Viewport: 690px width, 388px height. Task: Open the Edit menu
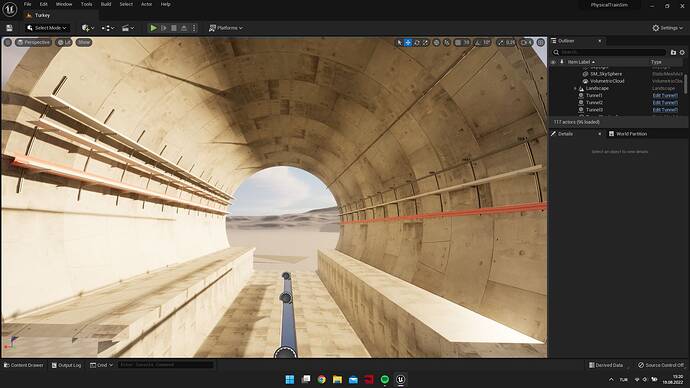click(44, 4)
